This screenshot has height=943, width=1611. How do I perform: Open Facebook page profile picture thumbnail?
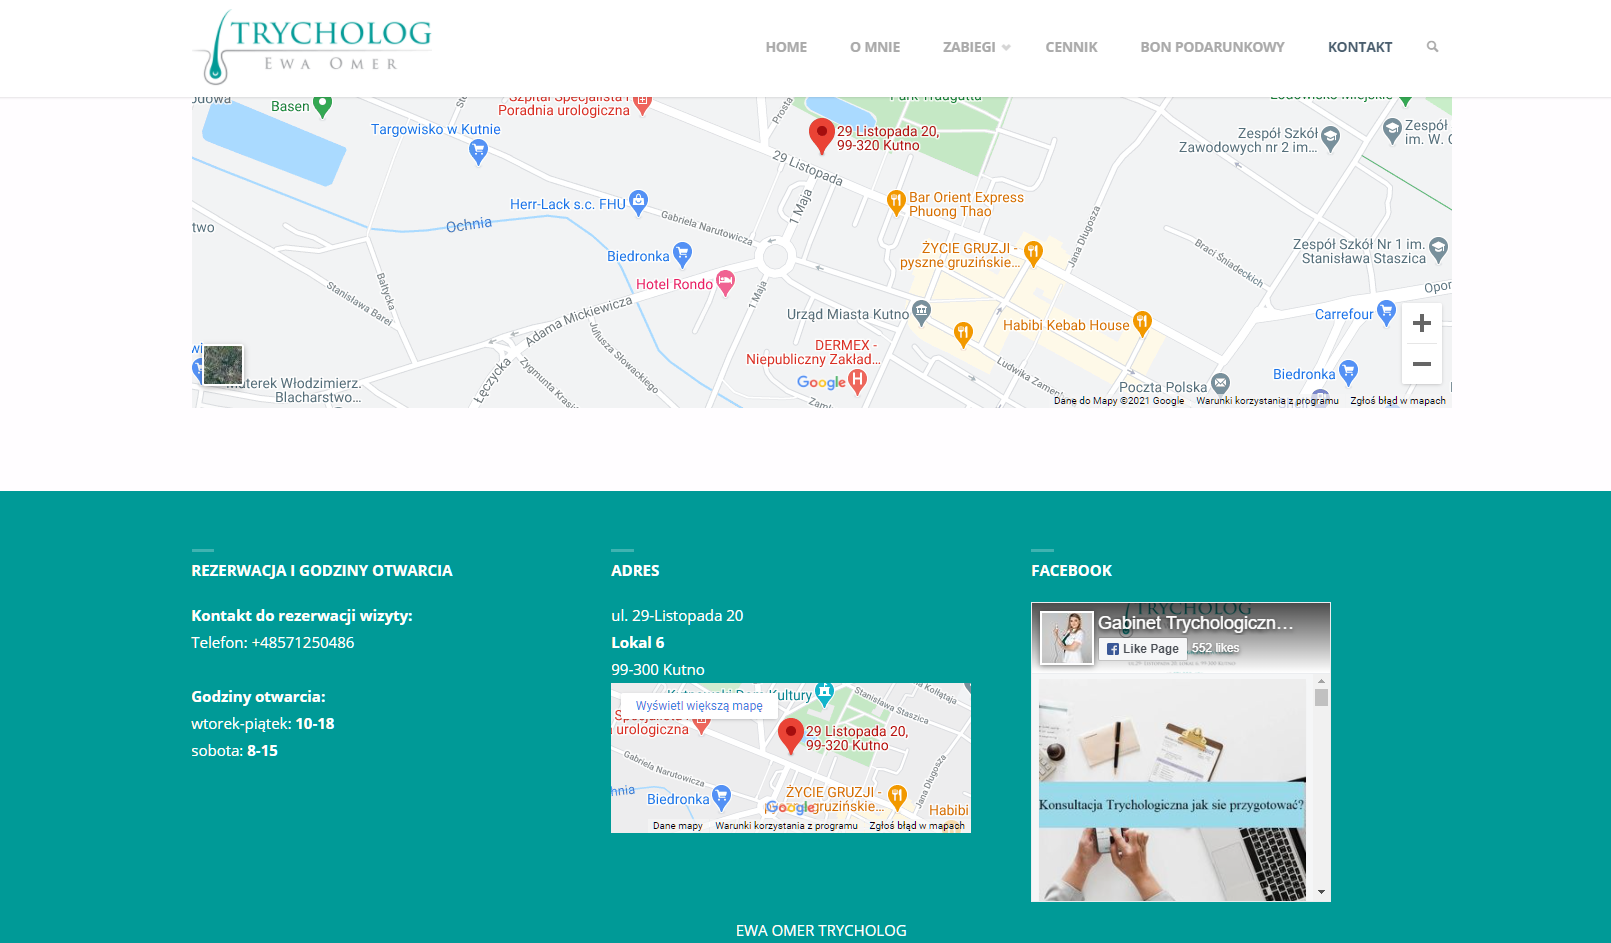click(1067, 637)
